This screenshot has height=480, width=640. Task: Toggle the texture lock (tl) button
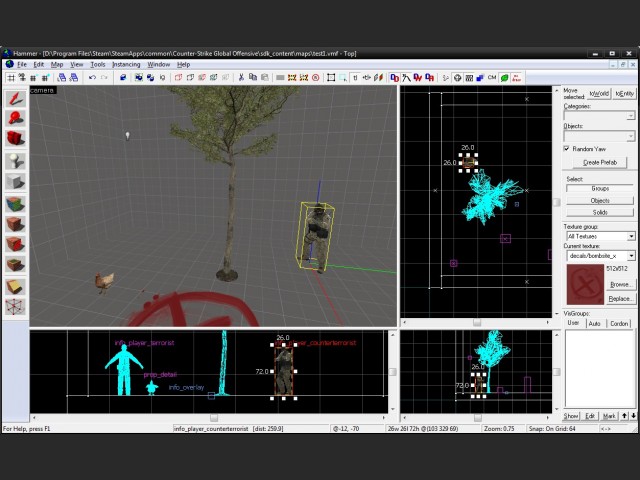pos(355,78)
